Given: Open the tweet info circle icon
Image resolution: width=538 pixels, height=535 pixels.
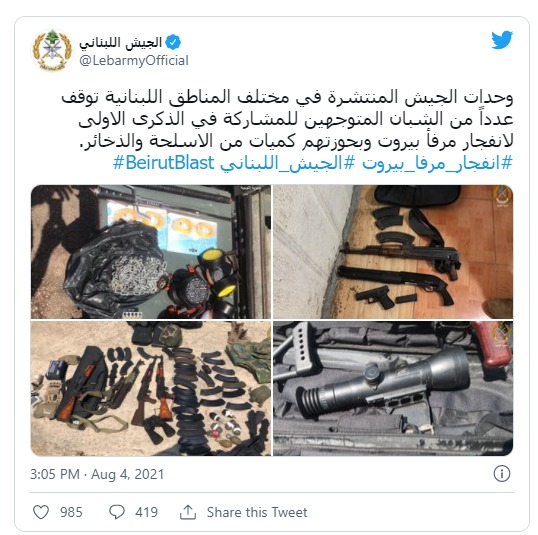Looking at the screenshot, I should click(502, 474).
